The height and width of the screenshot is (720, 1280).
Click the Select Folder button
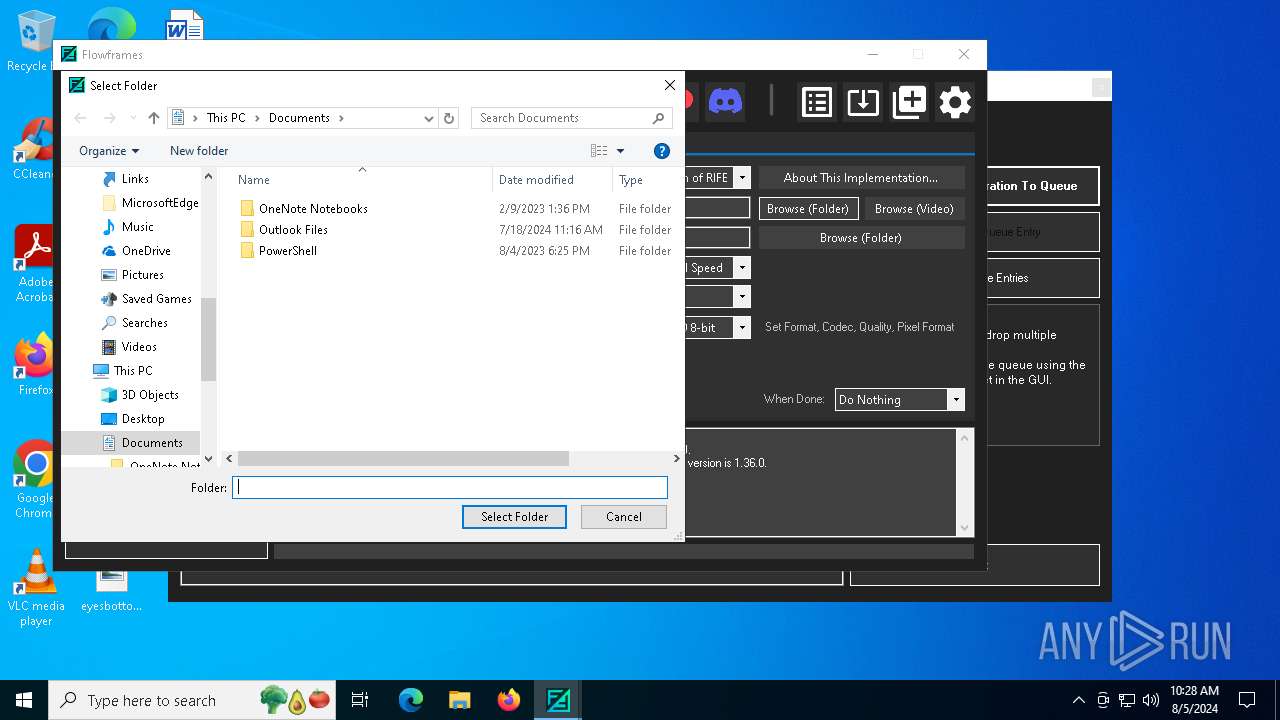(514, 517)
